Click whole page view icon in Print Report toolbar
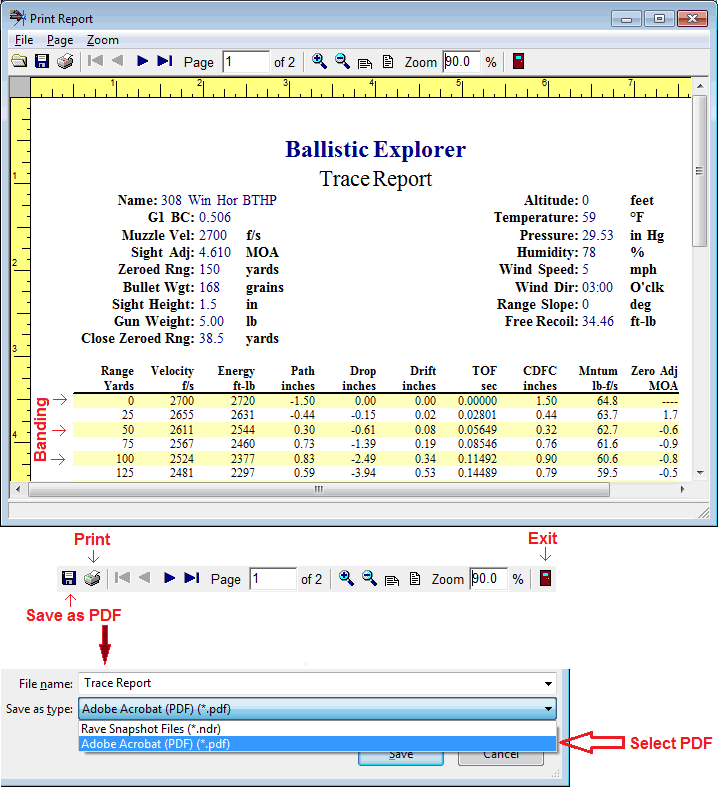The image size is (718, 790). point(387,62)
